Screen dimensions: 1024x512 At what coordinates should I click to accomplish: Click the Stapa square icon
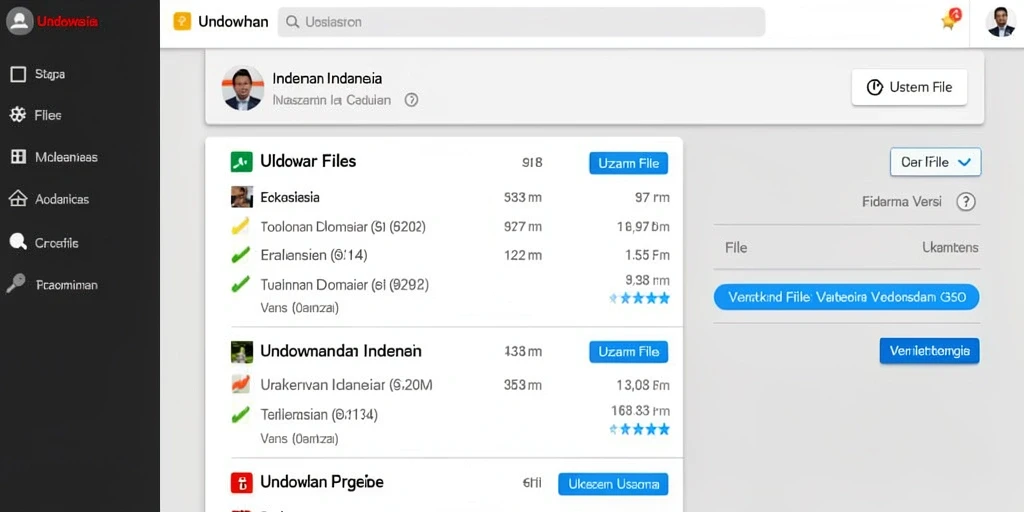pyautogui.click(x=18, y=74)
